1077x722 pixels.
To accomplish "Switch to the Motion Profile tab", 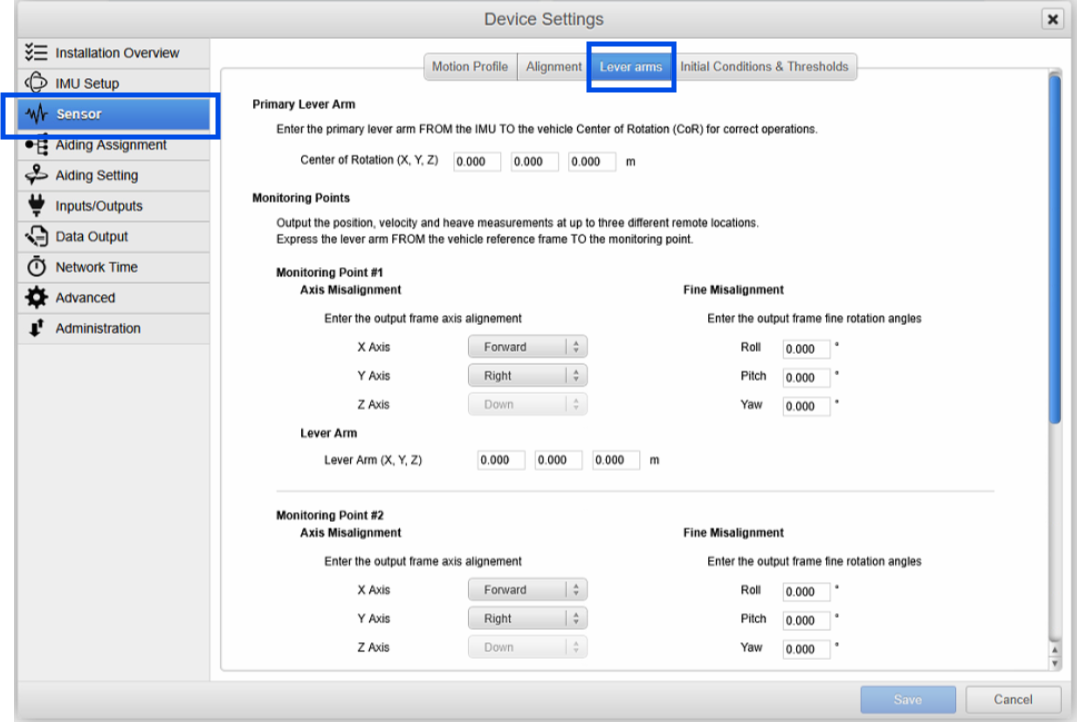I will (470, 67).
